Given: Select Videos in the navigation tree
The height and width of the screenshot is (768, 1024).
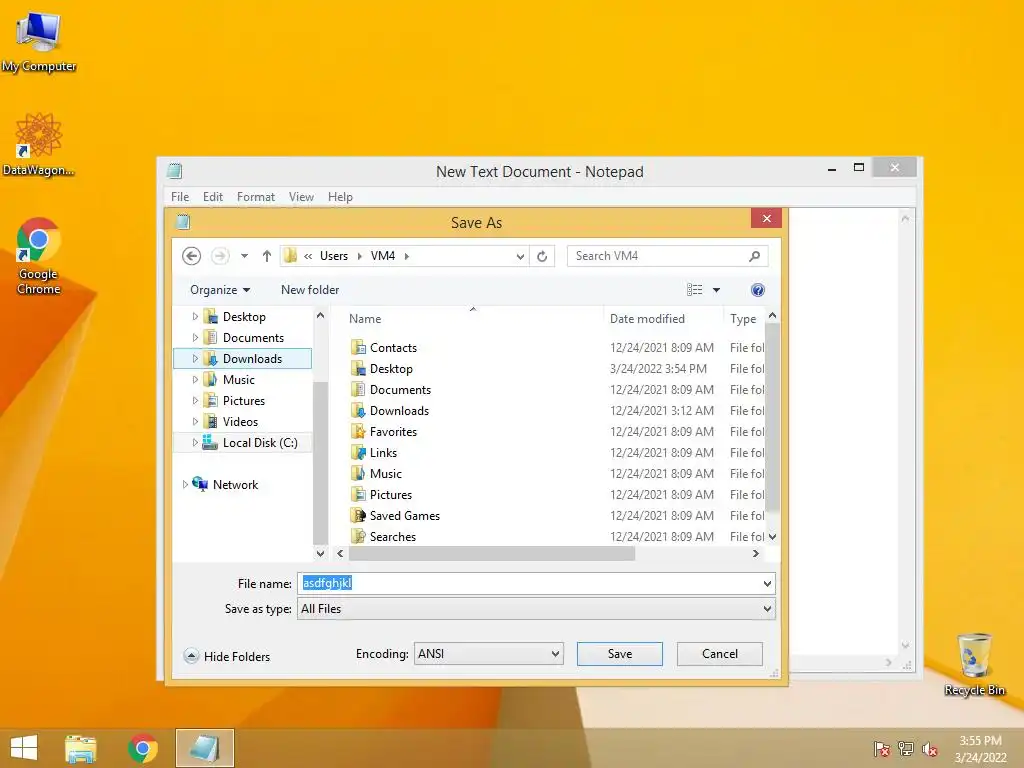Looking at the screenshot, I should pyautogui.click(x=240, y=421).
